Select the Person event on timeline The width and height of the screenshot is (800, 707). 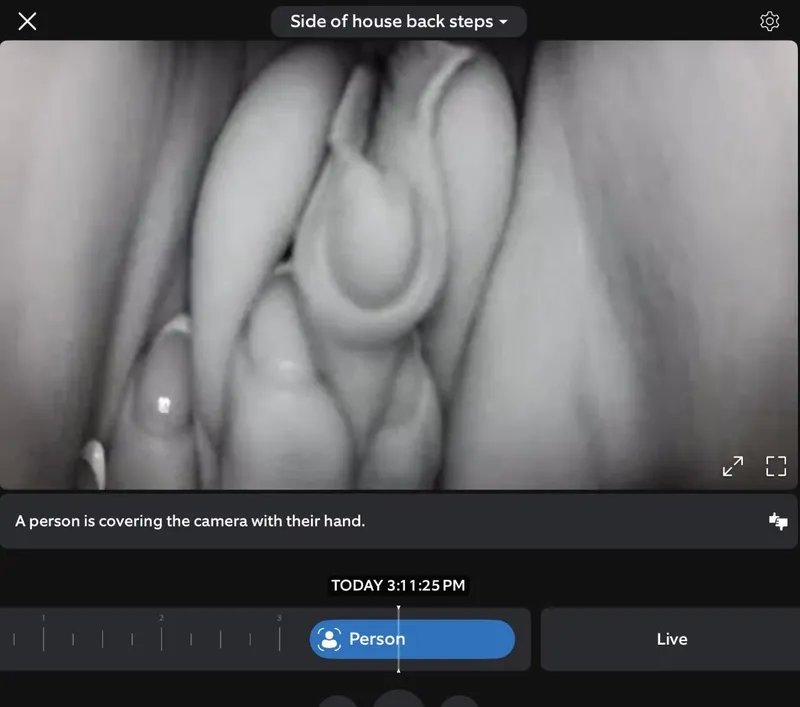click(x=412, y=639)
